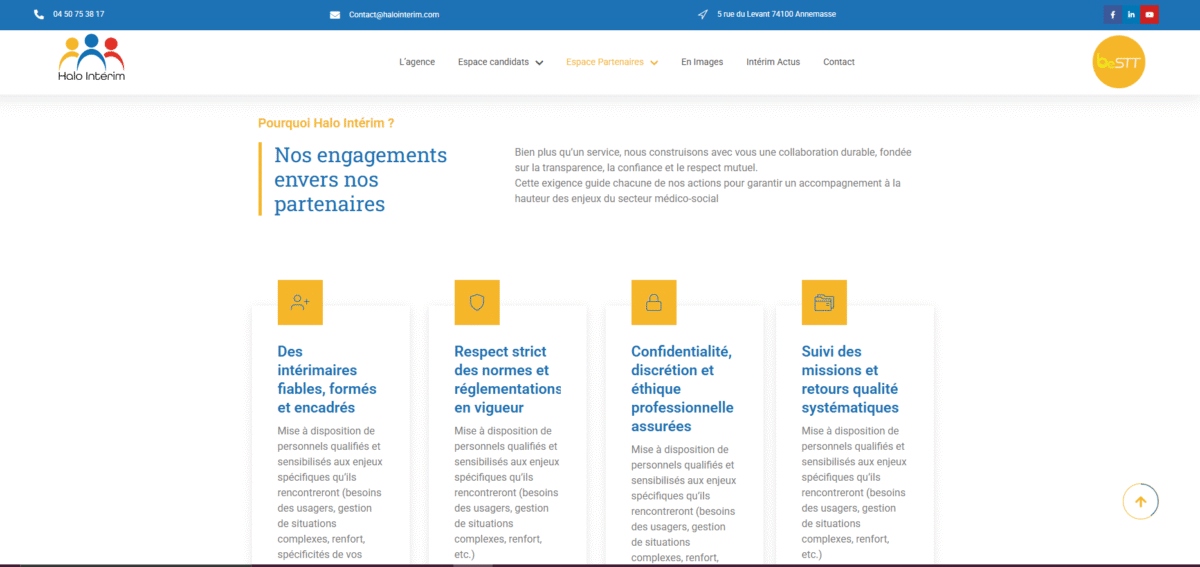Click the Contact@halointerim.com email link
The height and width of the screenshot is (567, 1200).
tap(394, 15)
